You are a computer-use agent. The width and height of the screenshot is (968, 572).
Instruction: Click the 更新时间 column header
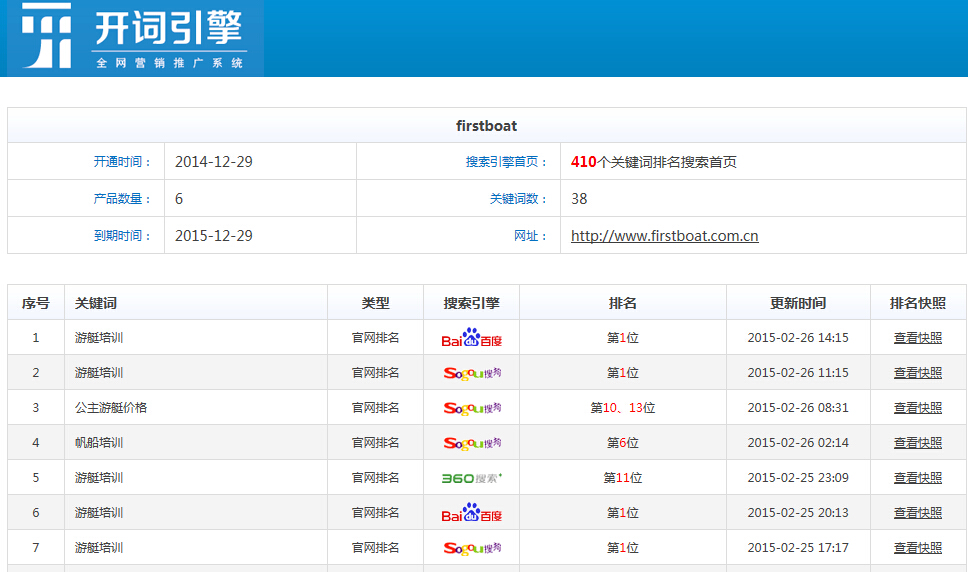798,303
